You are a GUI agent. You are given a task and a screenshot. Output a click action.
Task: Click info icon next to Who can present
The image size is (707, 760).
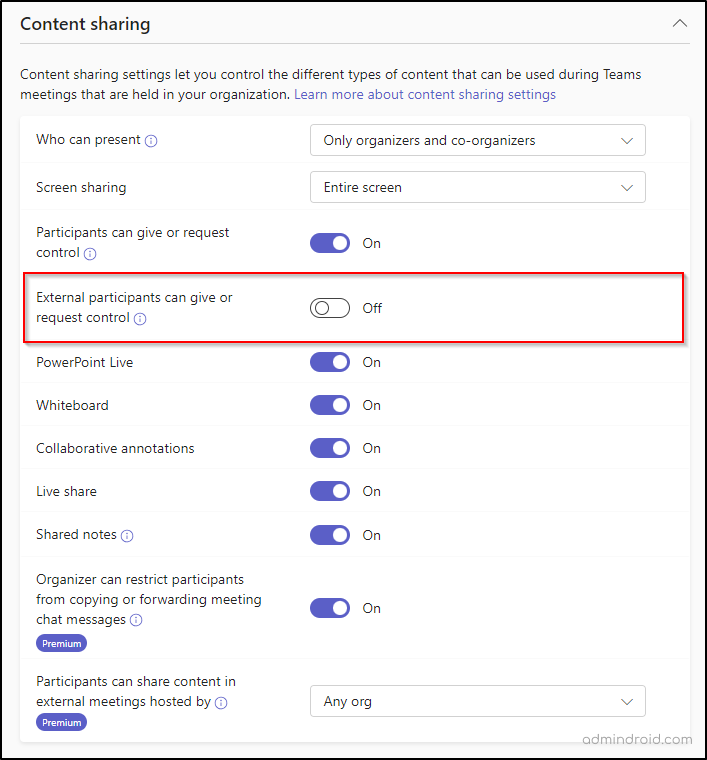151,141
